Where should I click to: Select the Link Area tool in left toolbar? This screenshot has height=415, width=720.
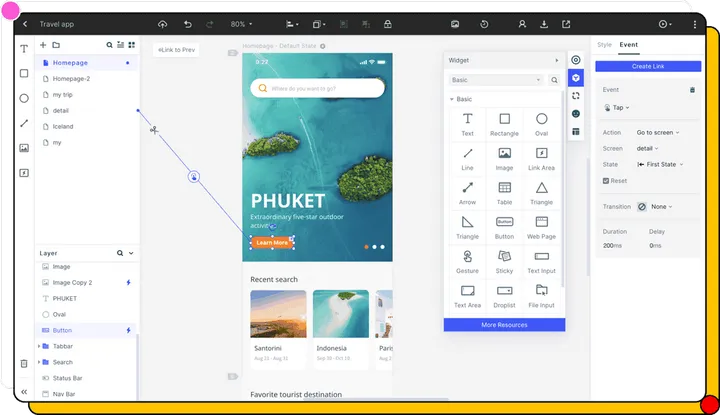click(24, 173)
